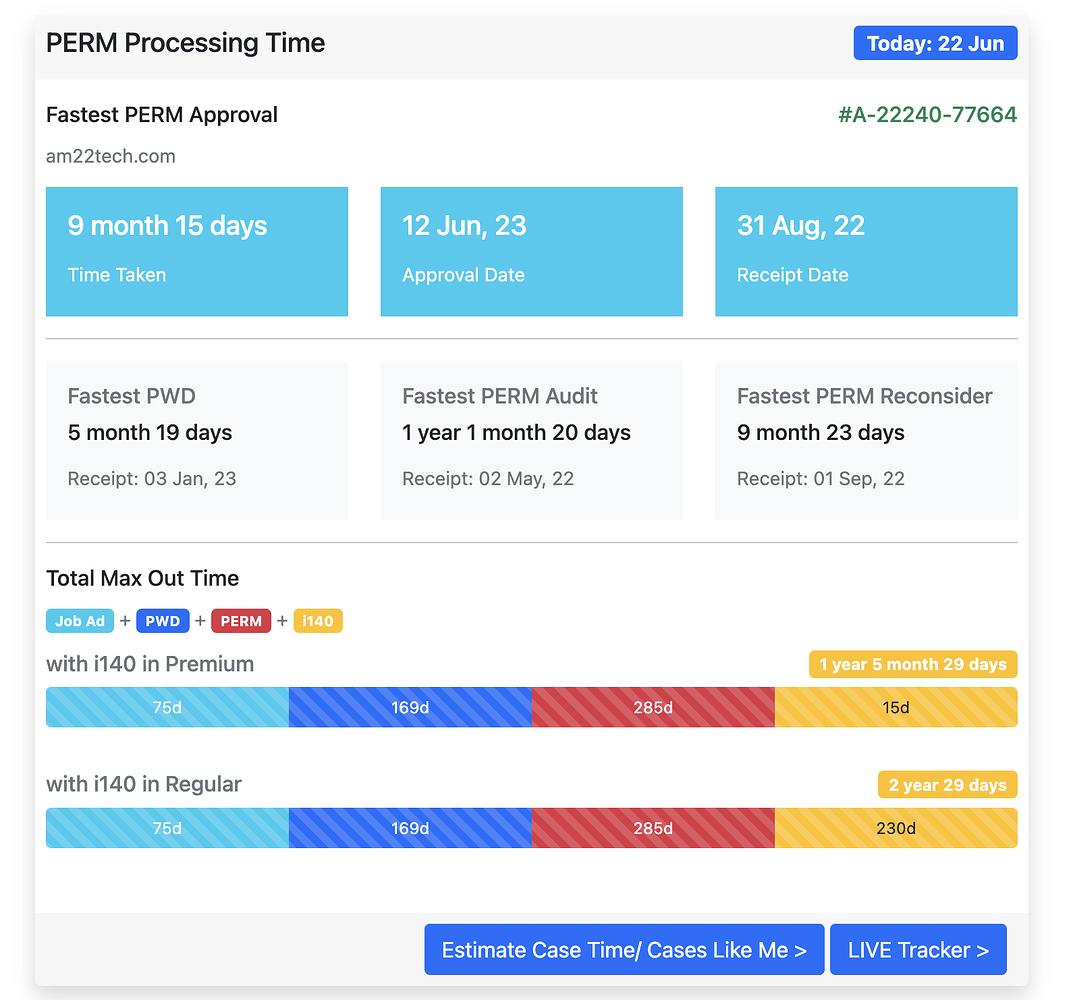Click the 15d yellow segment in Premium bar
This screenshot has width=1068, height=1000.
point(896,707)
